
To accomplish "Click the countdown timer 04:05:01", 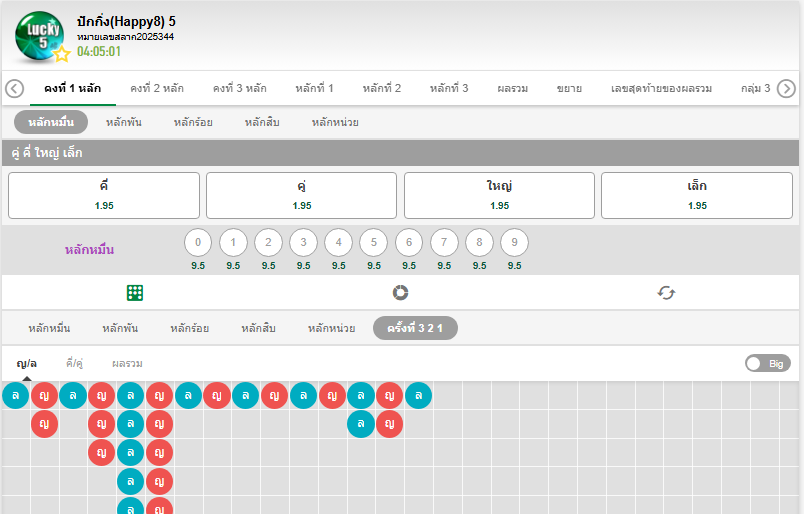I will point(99,51).
